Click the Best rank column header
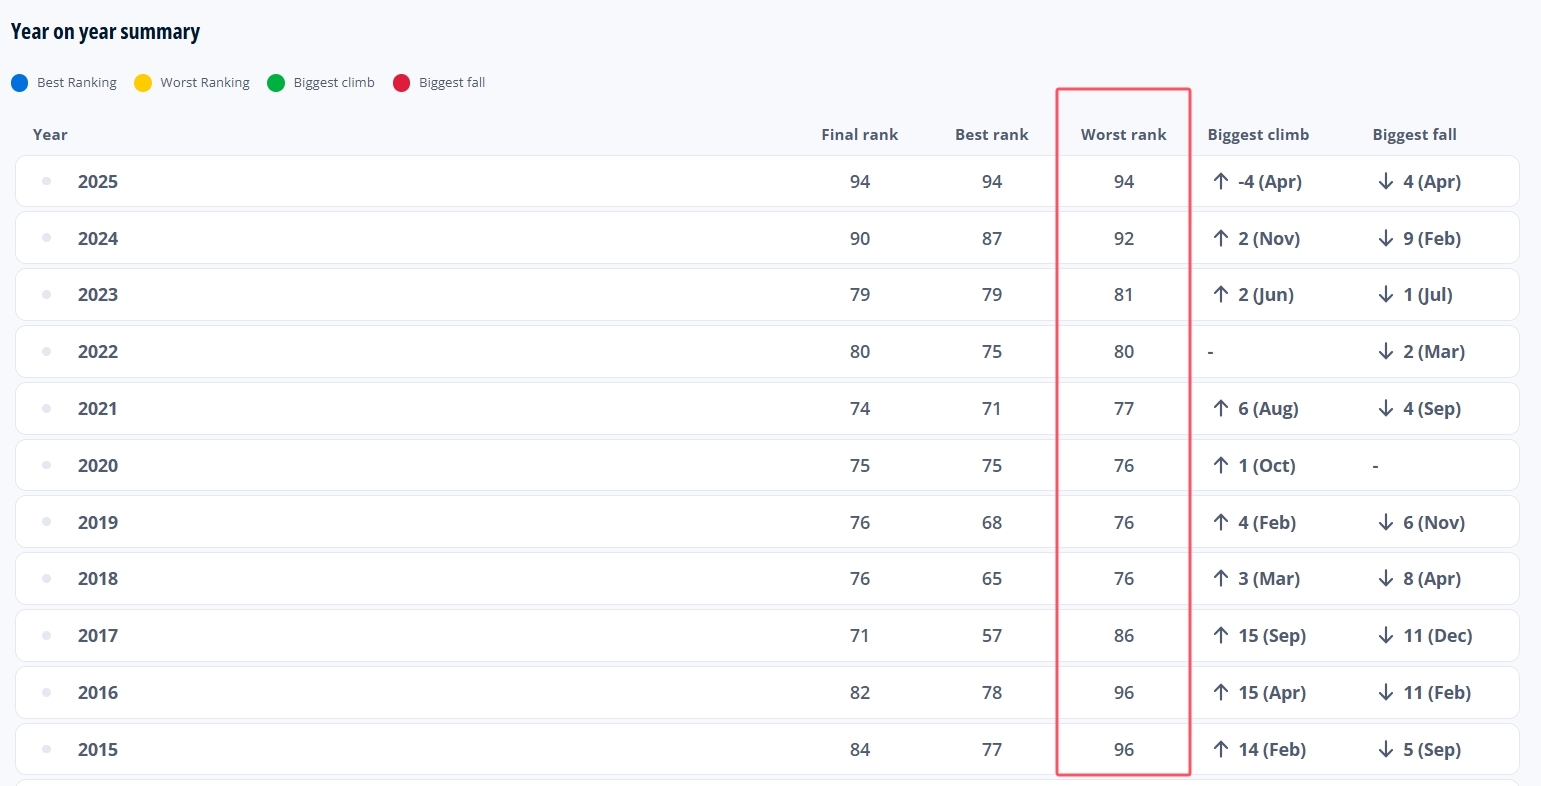This screenshot has width=1541, height=786. point(992,135)
